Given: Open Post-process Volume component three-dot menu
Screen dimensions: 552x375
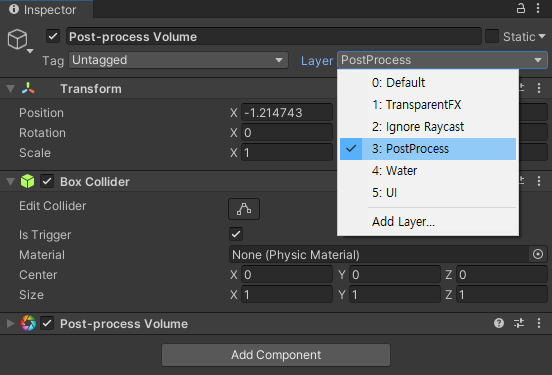Looking at the screenshot, I should [x=539, y=323].
